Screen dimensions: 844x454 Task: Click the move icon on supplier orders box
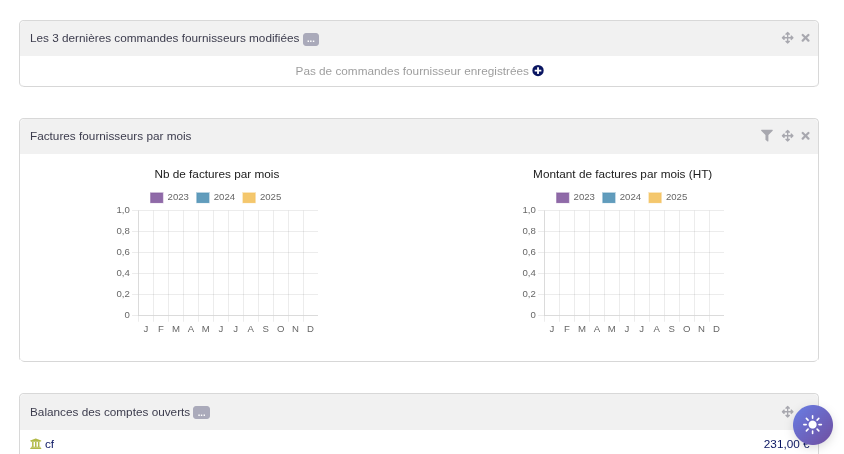pos(787,38)
